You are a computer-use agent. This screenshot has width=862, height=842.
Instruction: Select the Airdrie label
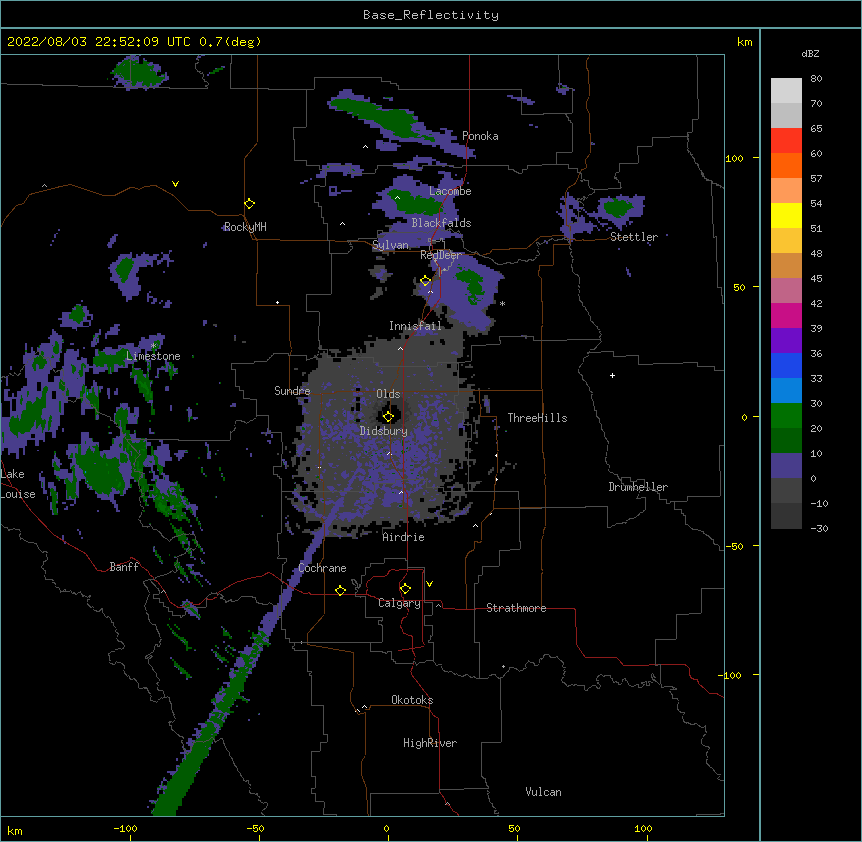tap(404, 537)
